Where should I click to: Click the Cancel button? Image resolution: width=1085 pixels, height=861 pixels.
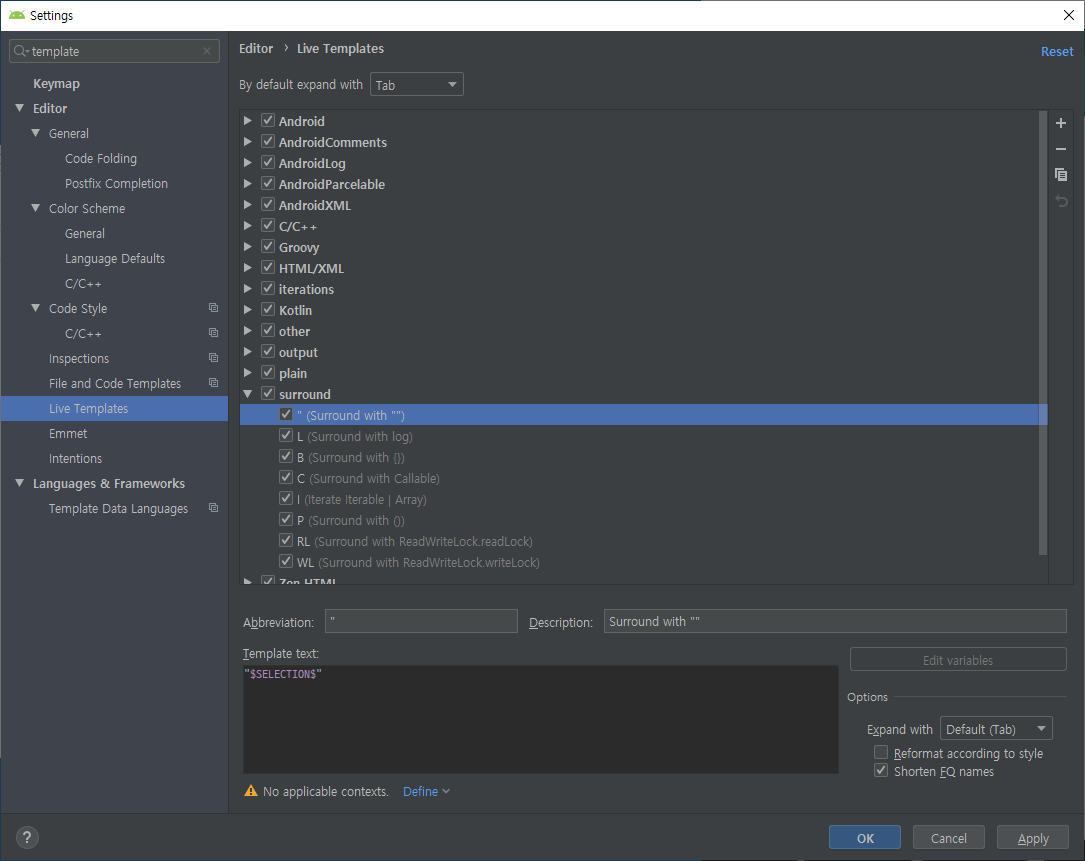pyautogui.click(x=949, y=837)
